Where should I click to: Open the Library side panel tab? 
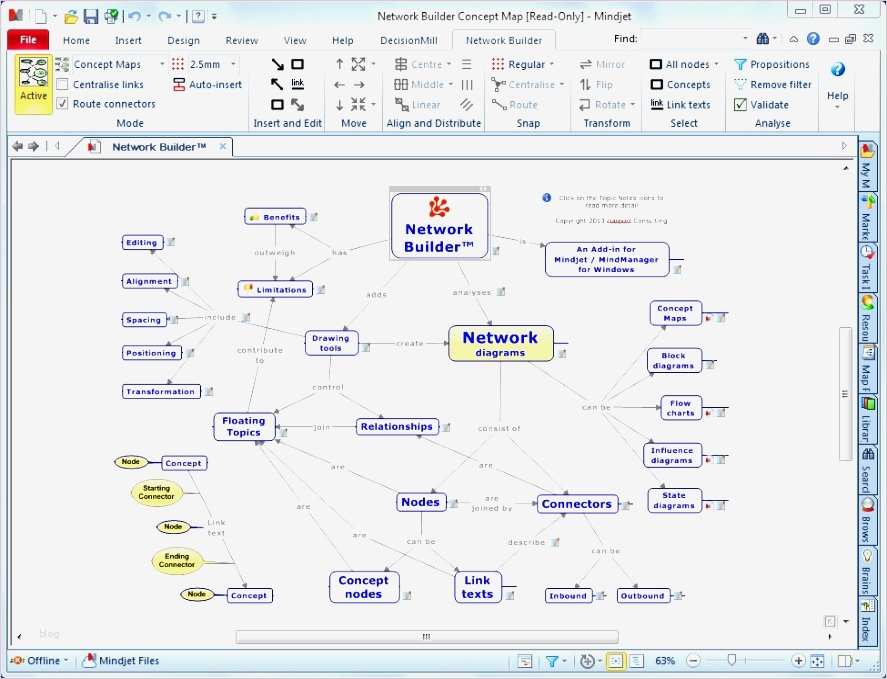(x=867, y=420)
